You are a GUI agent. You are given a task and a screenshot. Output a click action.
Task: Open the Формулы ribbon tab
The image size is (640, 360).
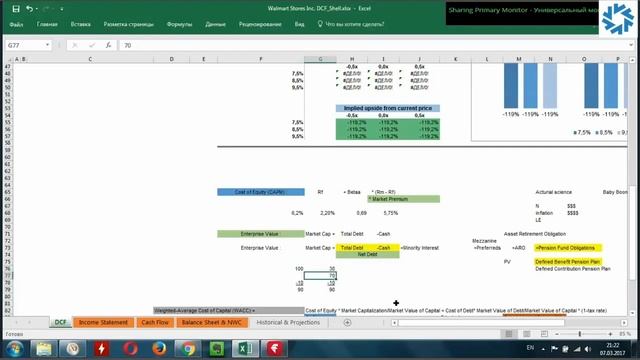pos(179,24)
